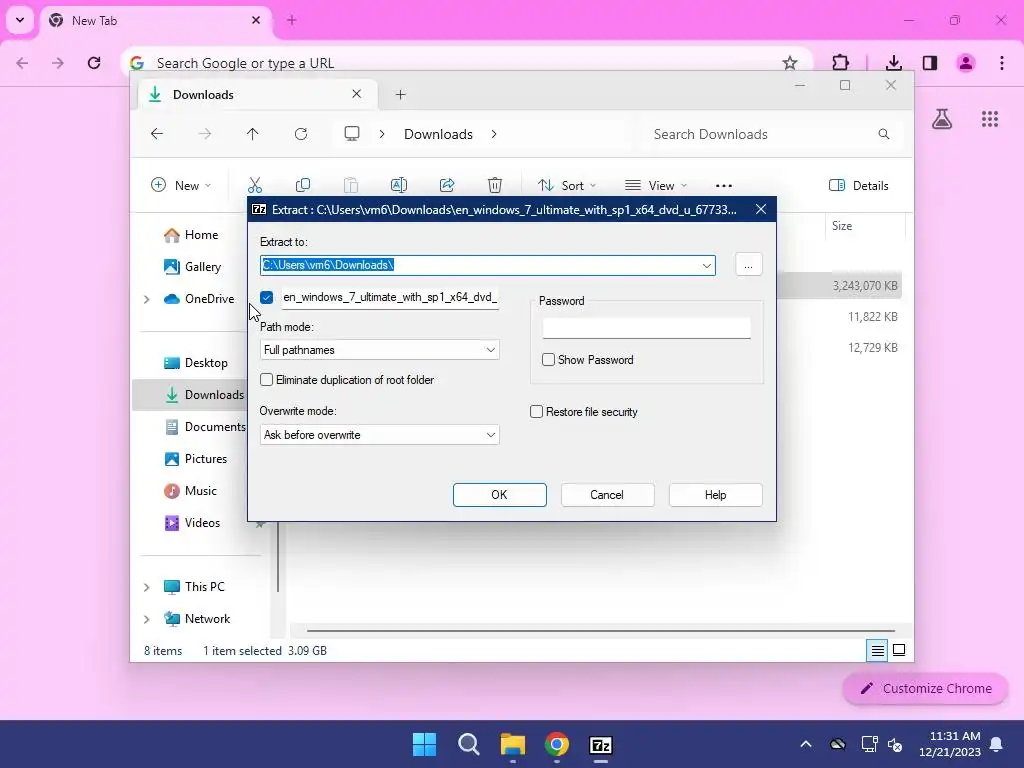Click Cancel in the Extract dialog

[607, 495]
